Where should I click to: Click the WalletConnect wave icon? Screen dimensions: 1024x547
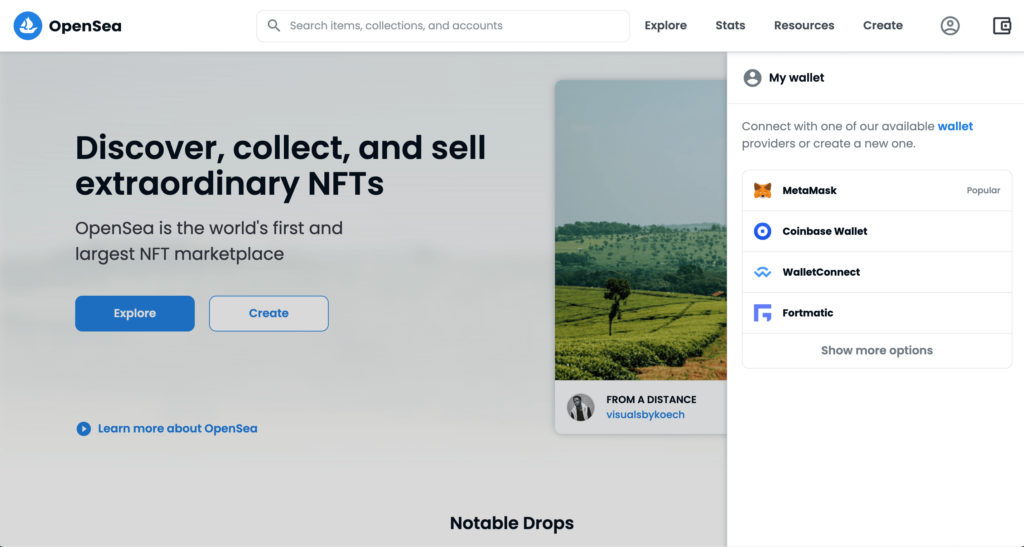763,272
